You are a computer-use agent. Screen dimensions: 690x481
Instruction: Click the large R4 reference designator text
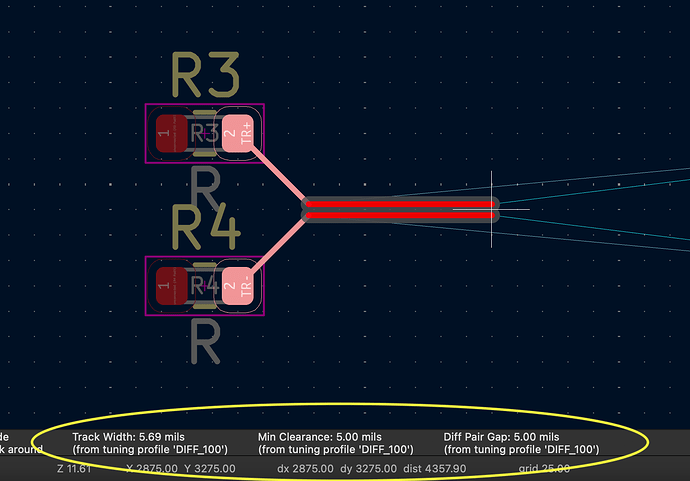206,229
